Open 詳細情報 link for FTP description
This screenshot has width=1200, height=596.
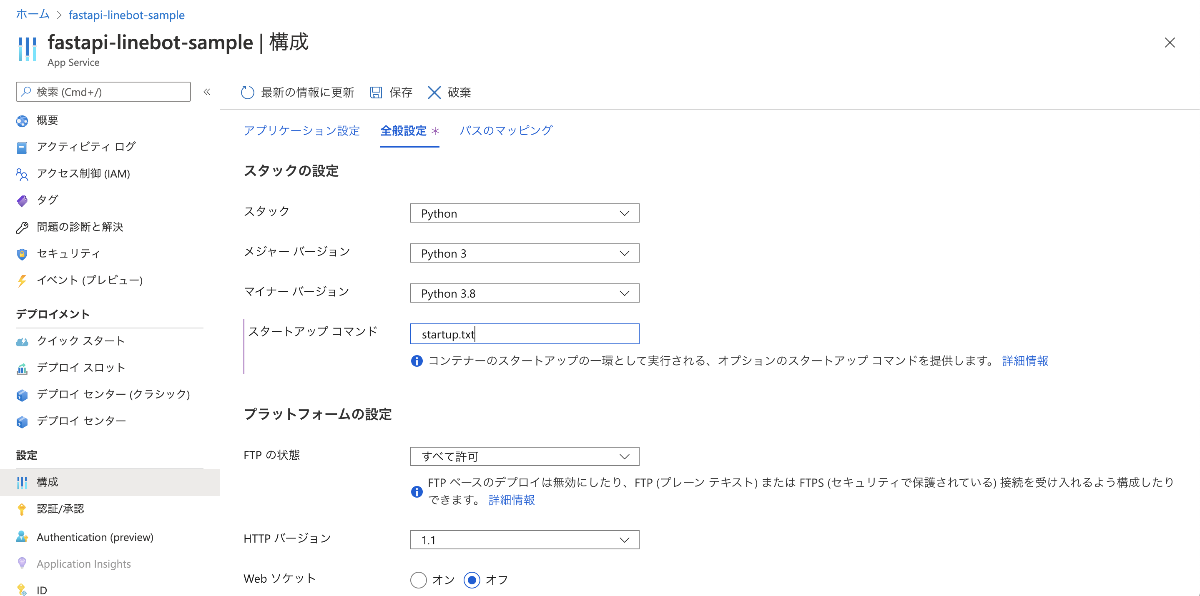click(511, 500)
